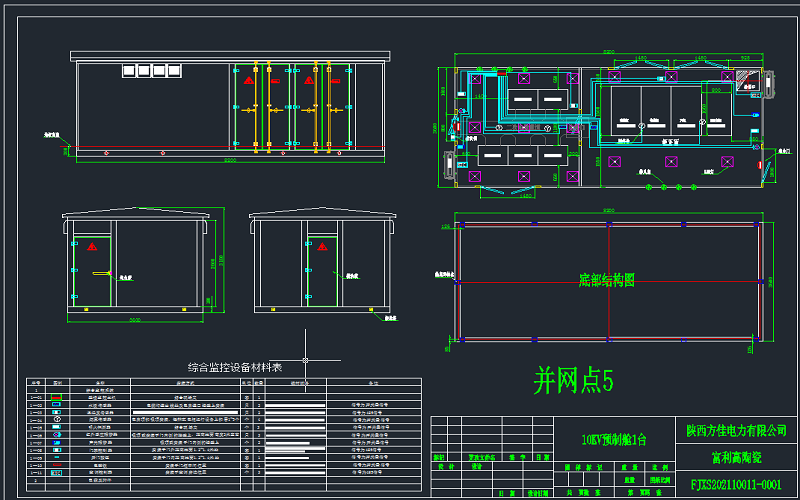Viewport: 800px width, 500px height.
Task: Click the warning triangle on the 5000-wide elevation door
Action: click(x=92, y=247)
